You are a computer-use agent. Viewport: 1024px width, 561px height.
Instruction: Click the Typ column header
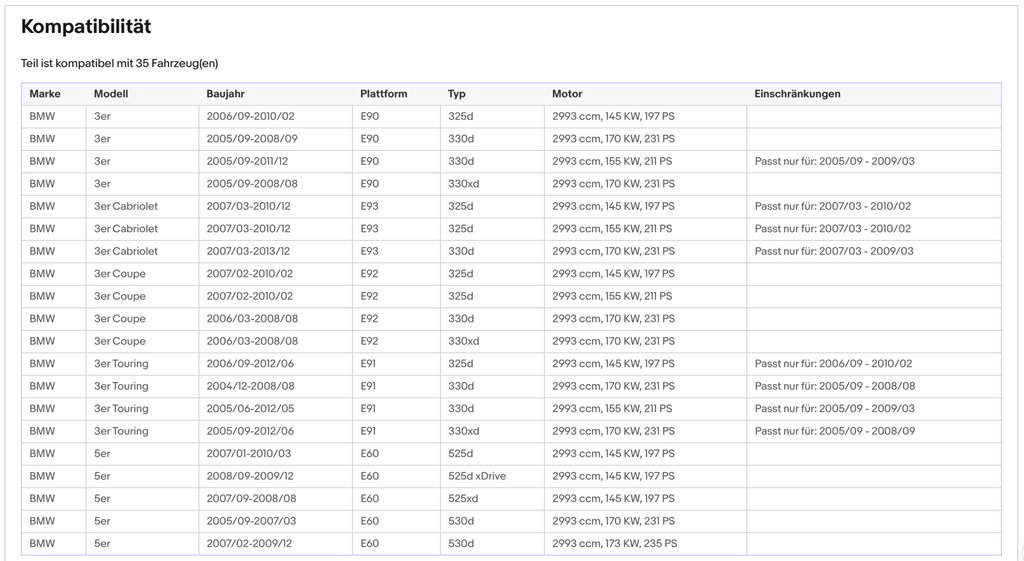(x=456, y=94)
